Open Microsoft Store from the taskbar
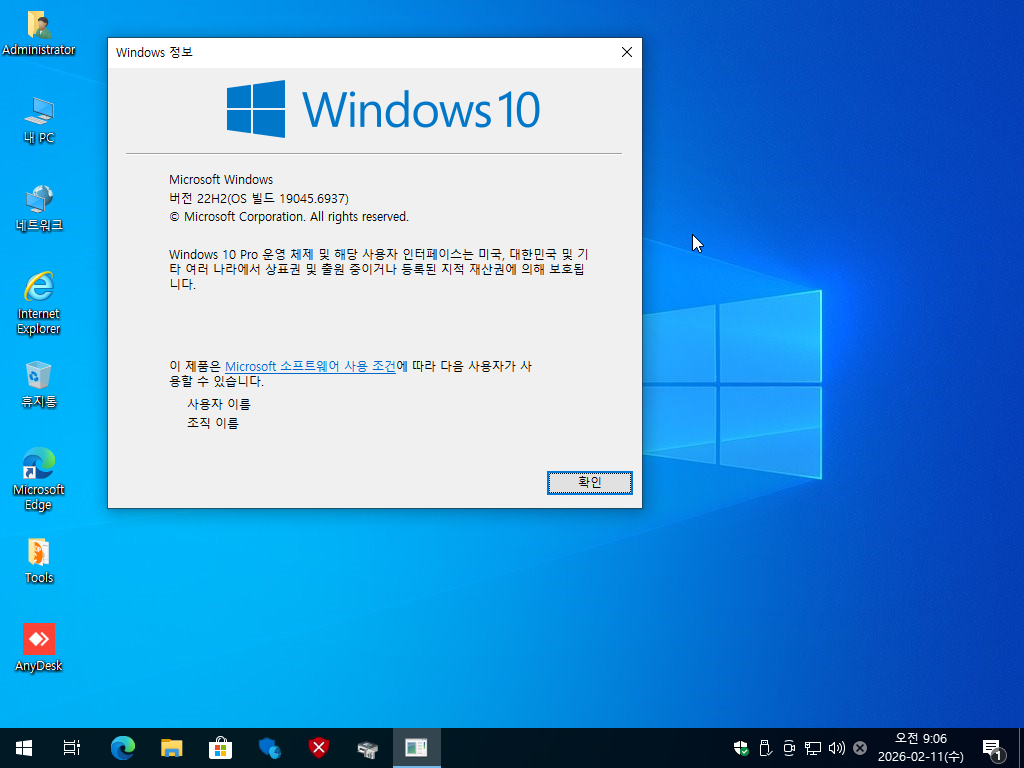Viewport: 1024px width, 768px height. tap(220, 748)
